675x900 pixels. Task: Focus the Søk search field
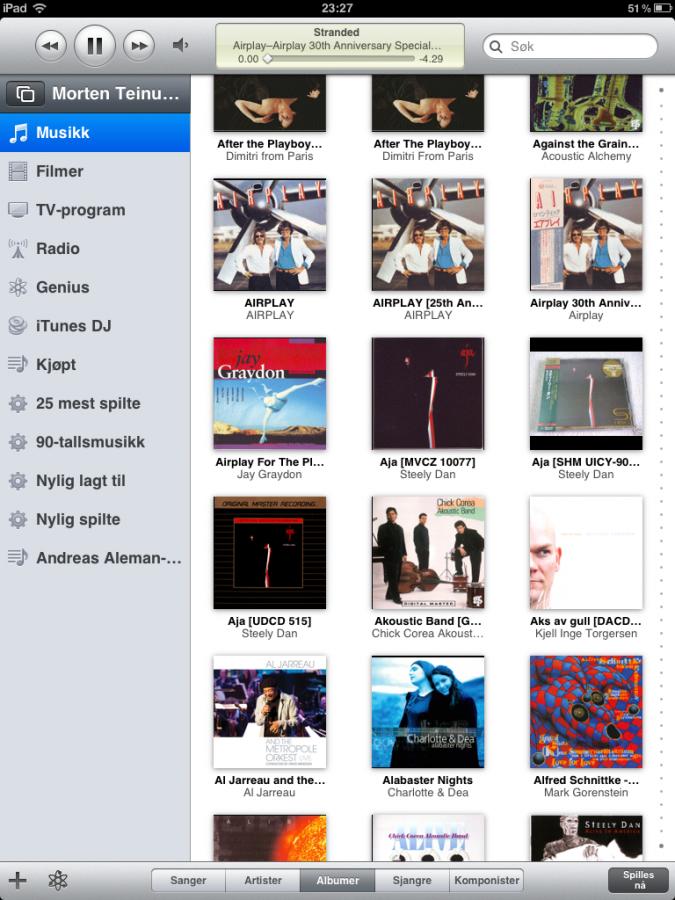point(570,46)
